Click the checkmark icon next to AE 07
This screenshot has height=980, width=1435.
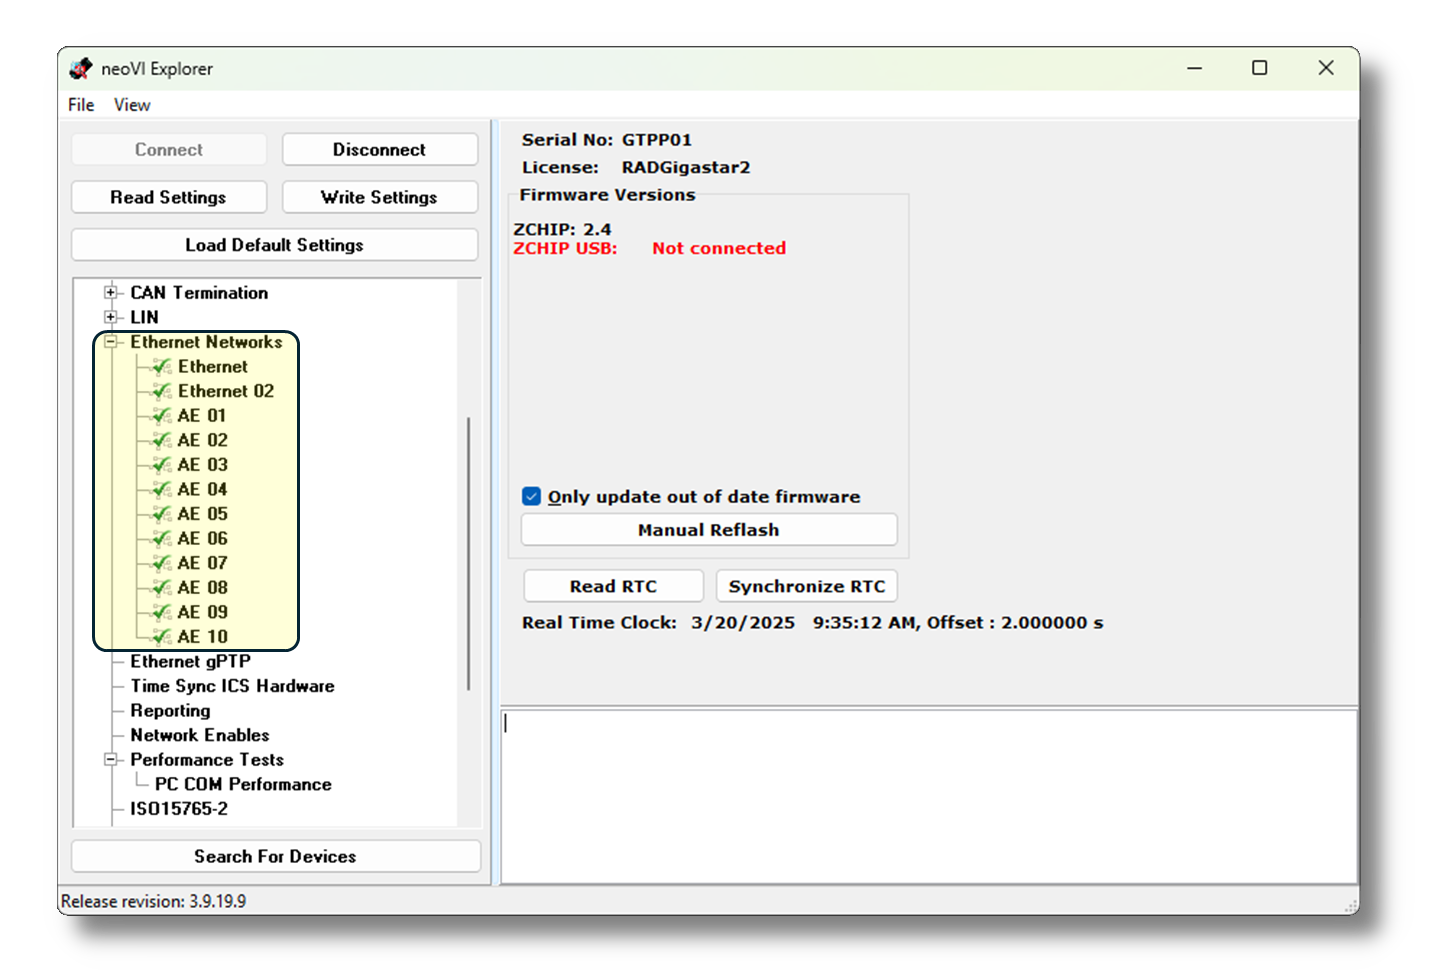tap(162, 563)
